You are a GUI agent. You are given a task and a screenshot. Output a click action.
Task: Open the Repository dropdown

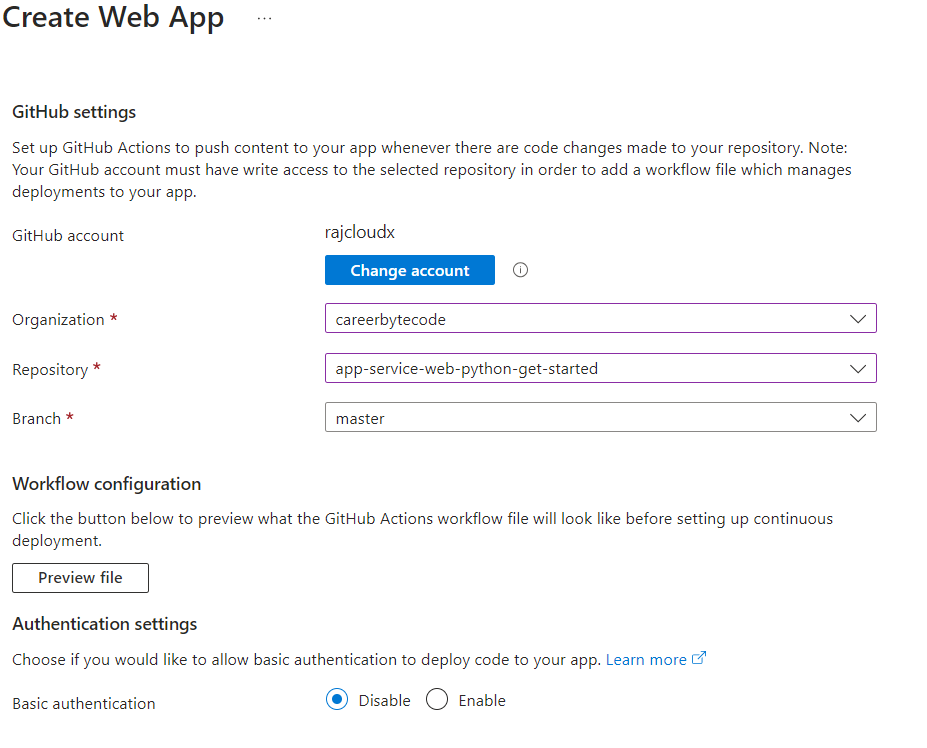[600, 368]
